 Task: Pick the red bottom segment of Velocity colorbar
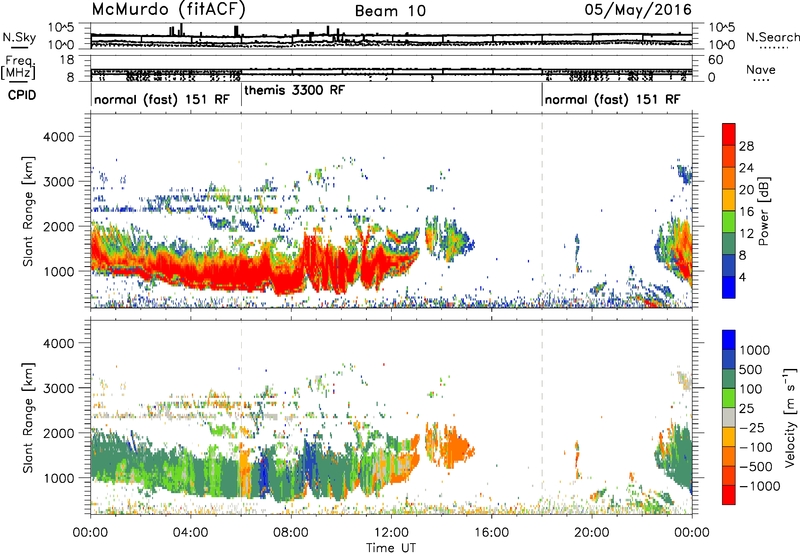click(729, 495)
